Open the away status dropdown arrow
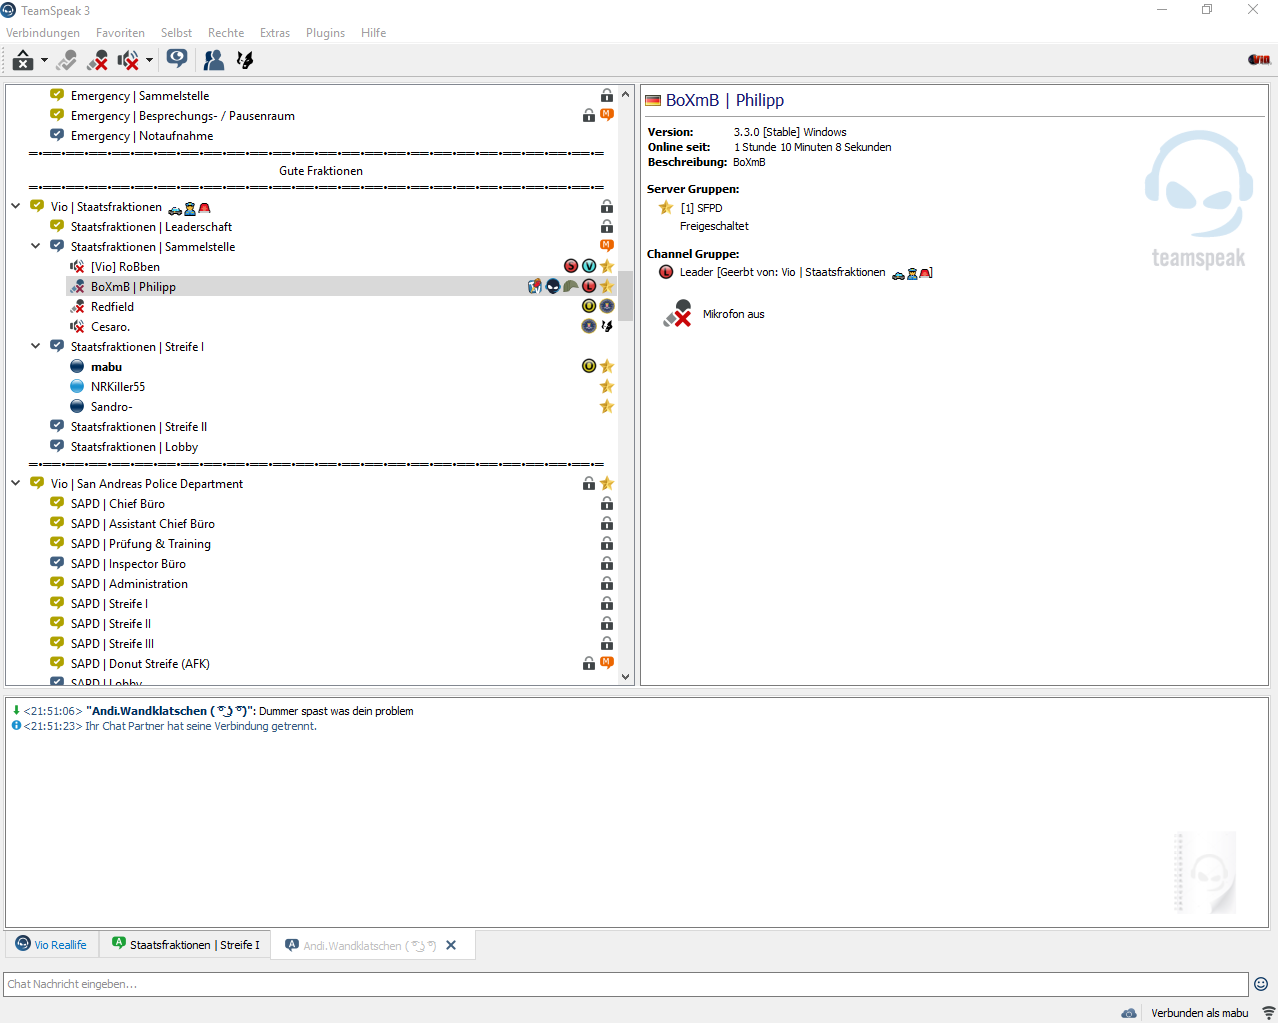 pyautogui.click(x=44, y=61)
